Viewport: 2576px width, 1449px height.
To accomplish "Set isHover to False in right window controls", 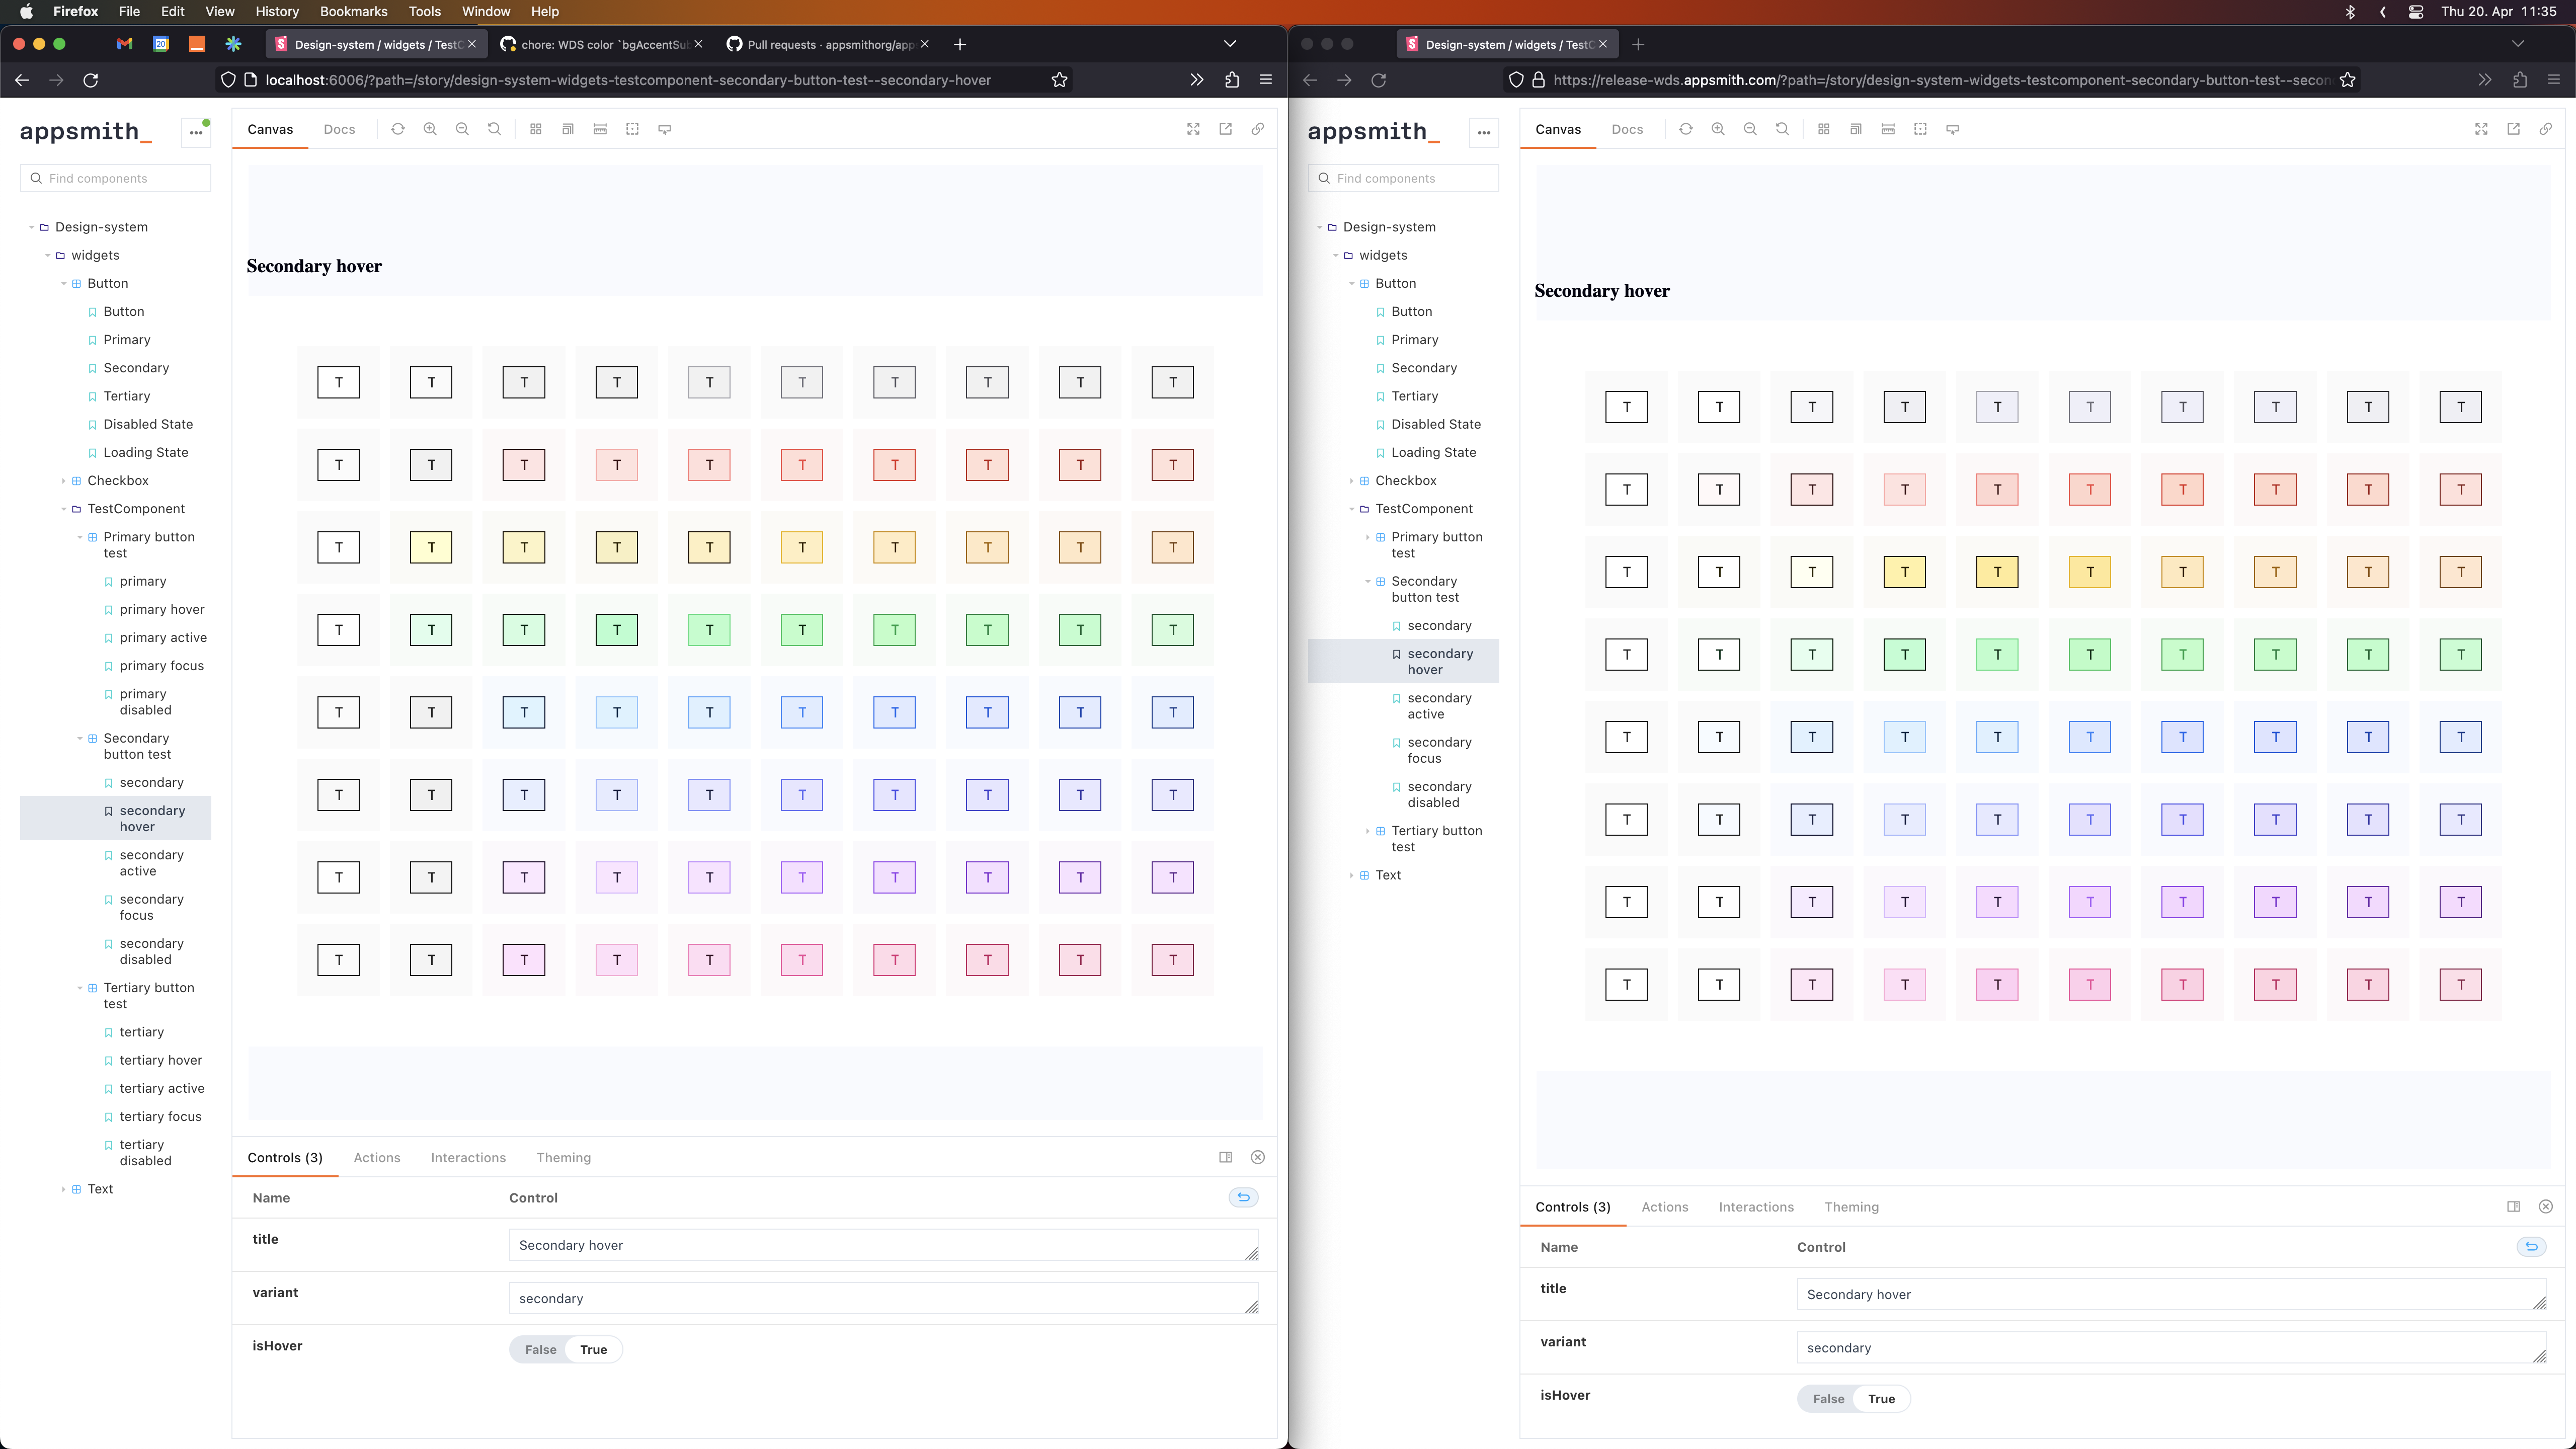I will (x=1828, y=1398).
